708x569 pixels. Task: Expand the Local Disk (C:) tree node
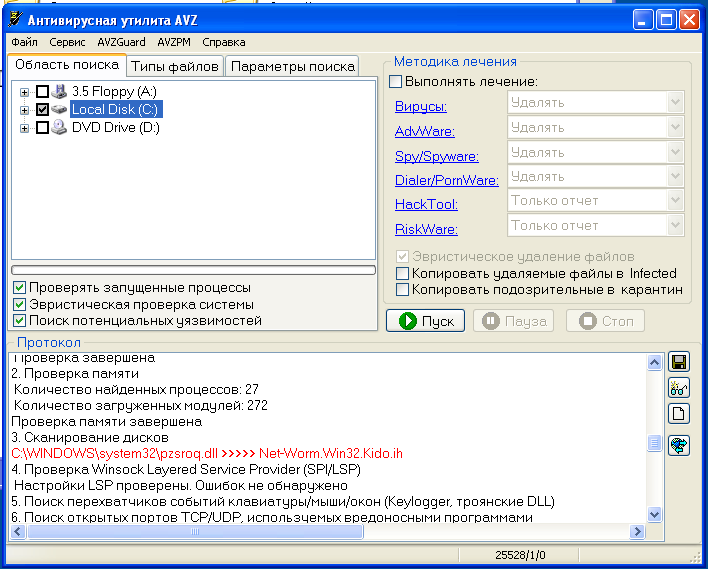24,110
